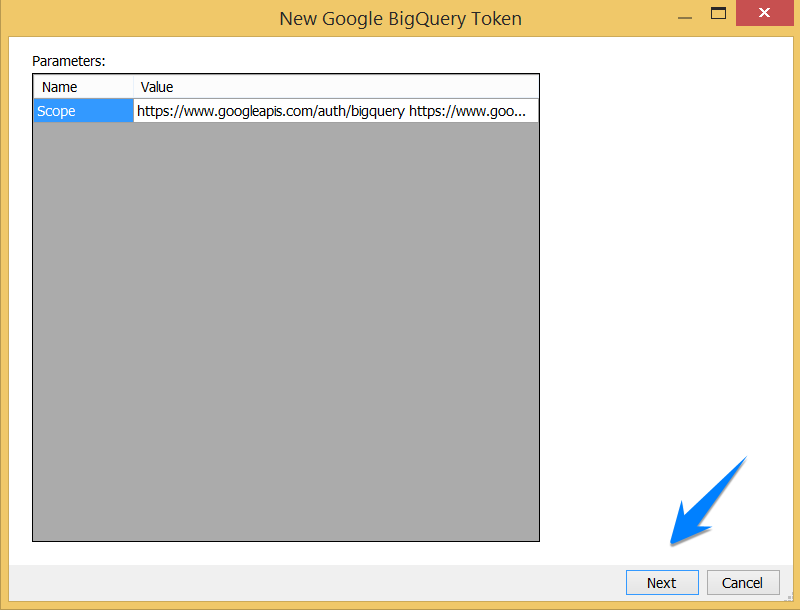The image size is (800, 610).
Task: Select the Scope parameter name cell
Action: point(83,111)
